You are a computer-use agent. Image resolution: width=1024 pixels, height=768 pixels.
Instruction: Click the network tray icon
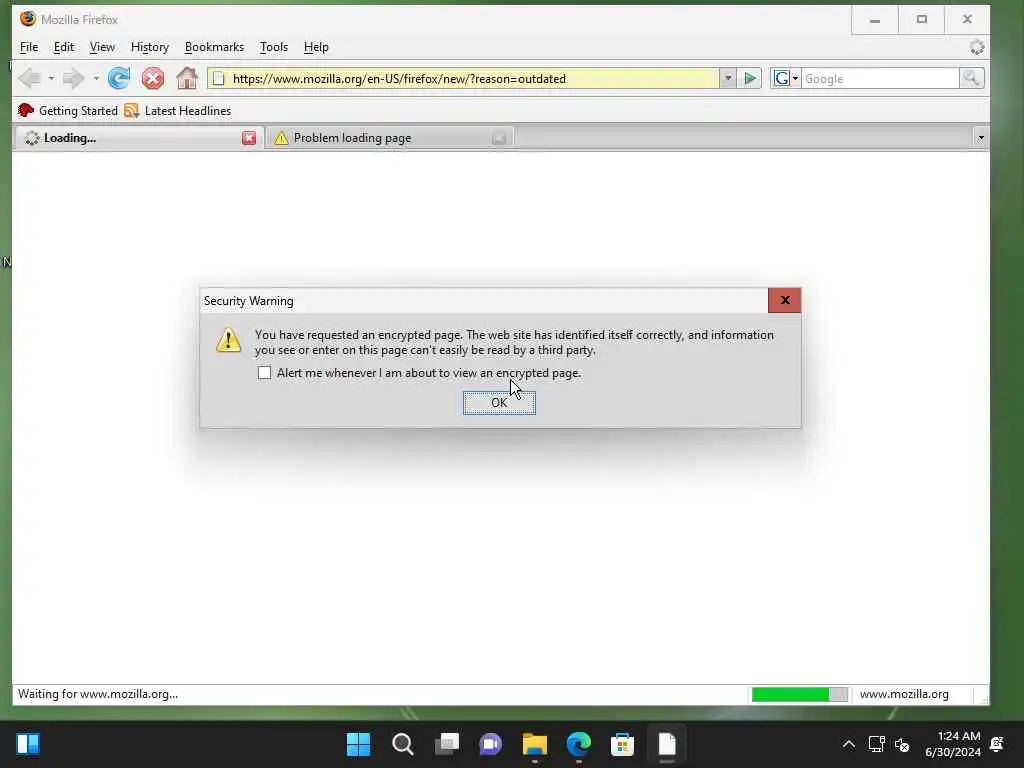(x=876, y=744)
